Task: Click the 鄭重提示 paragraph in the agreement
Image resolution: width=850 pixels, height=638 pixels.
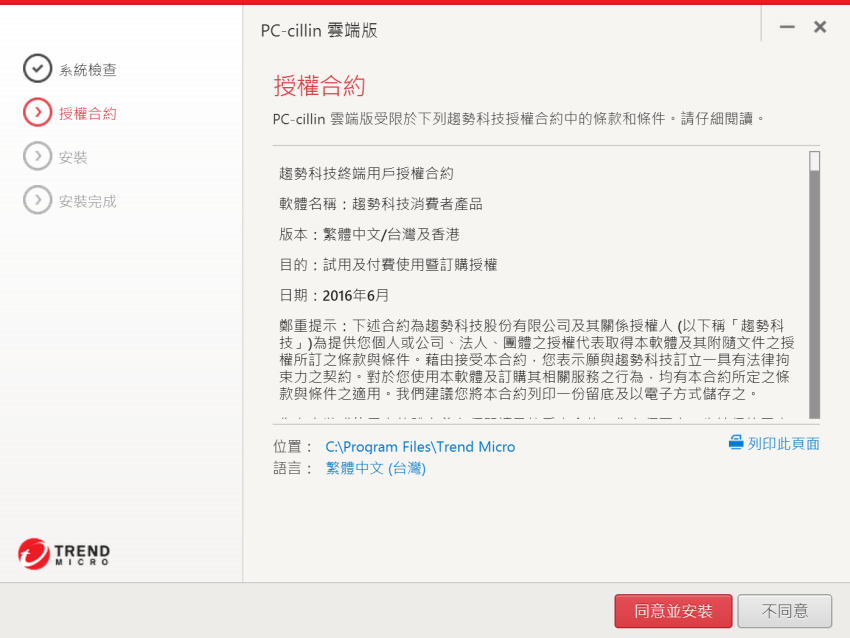Action: [x=537, y=359]
